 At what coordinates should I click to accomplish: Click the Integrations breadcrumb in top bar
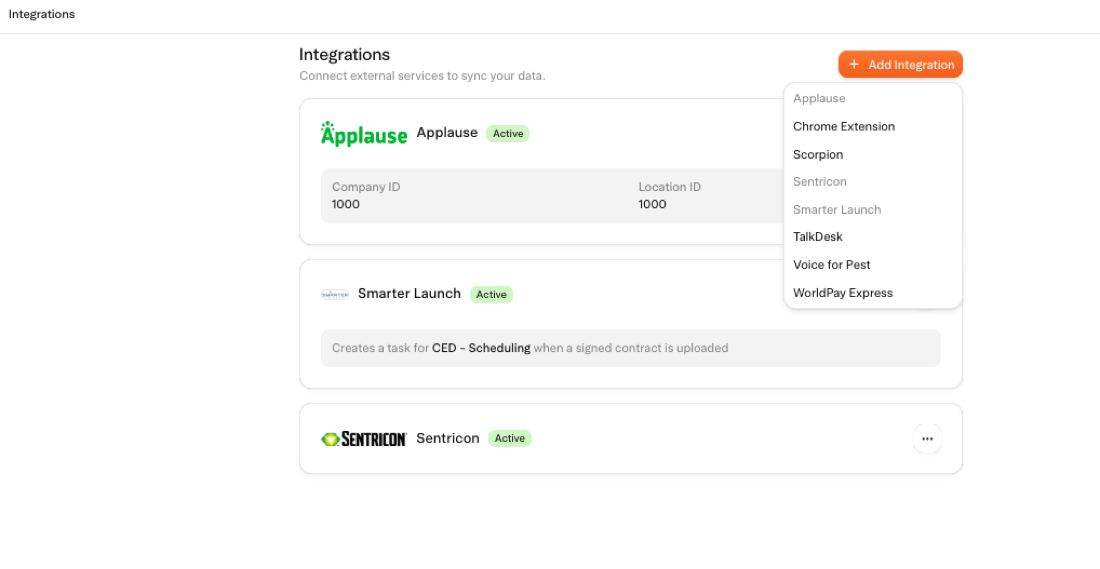point(41,14)
